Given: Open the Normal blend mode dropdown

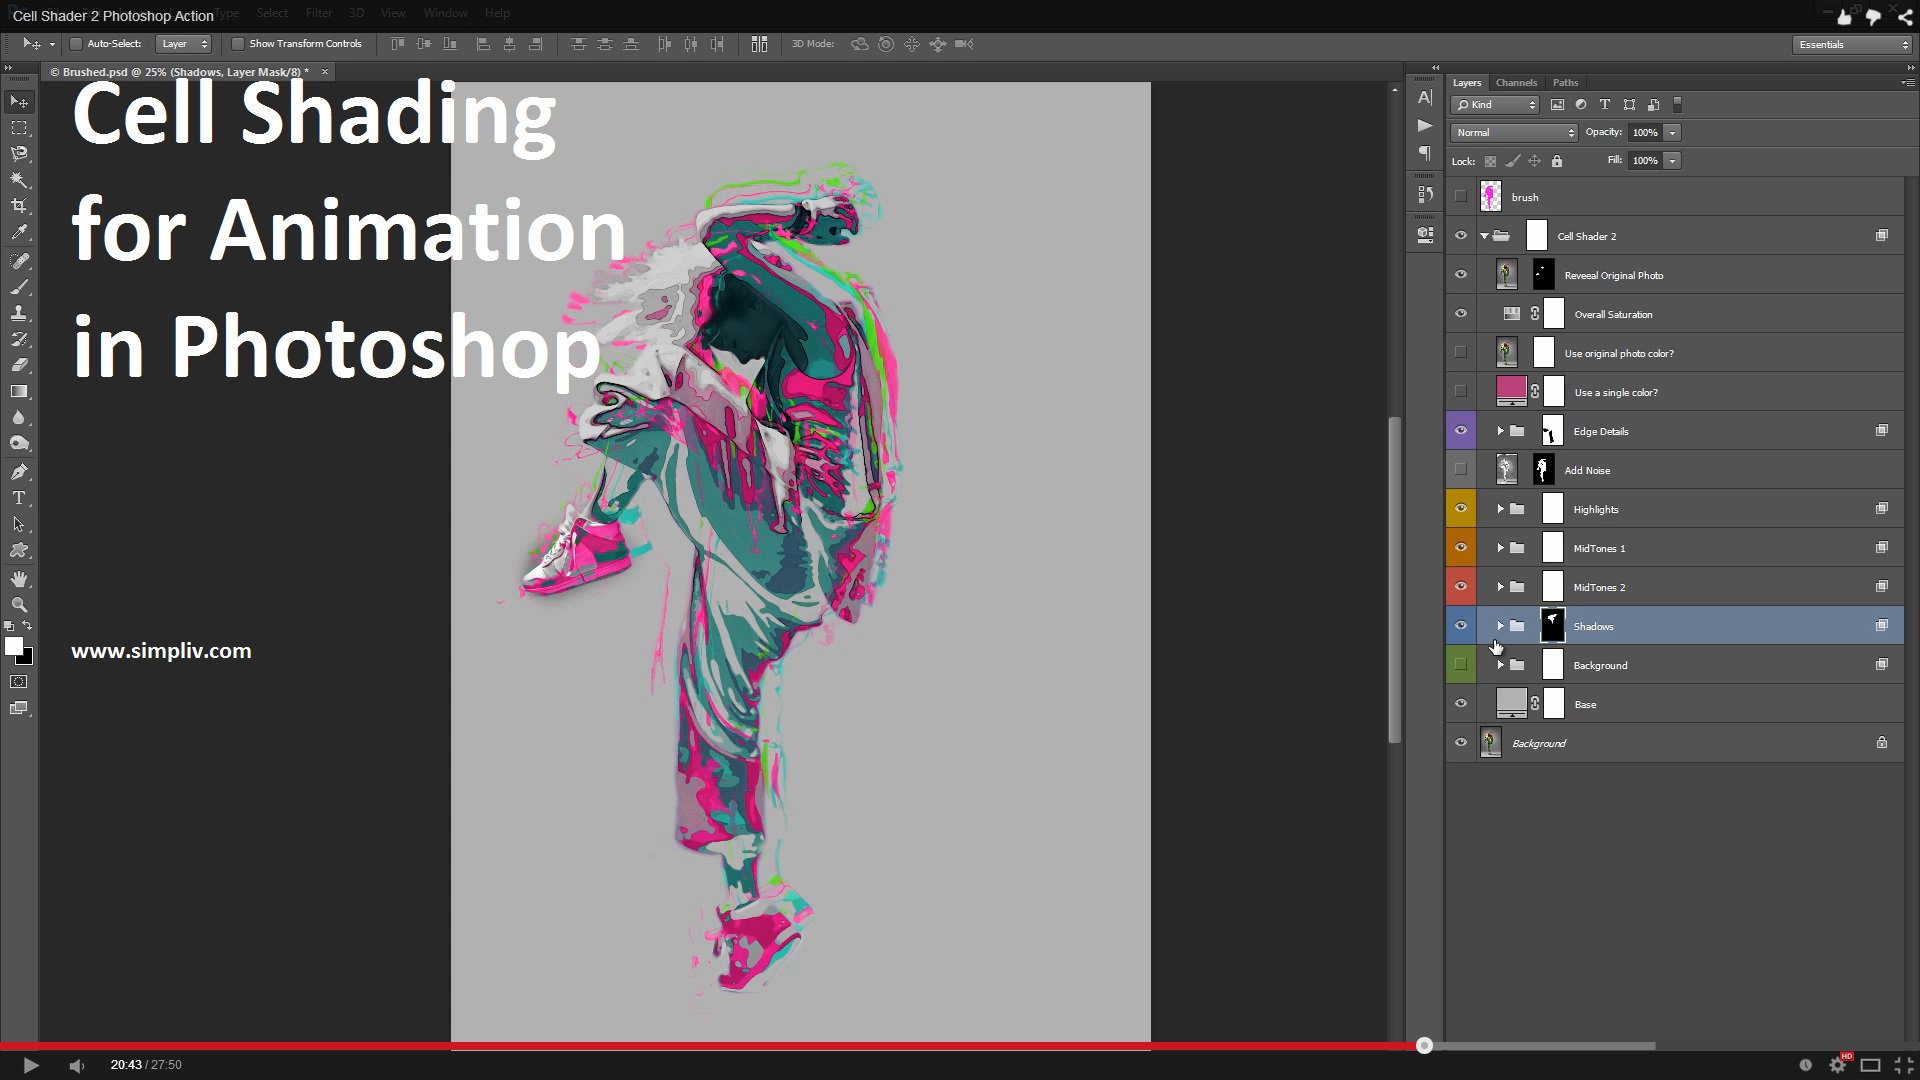Looking at the screenshot, I should [1514, 133].
